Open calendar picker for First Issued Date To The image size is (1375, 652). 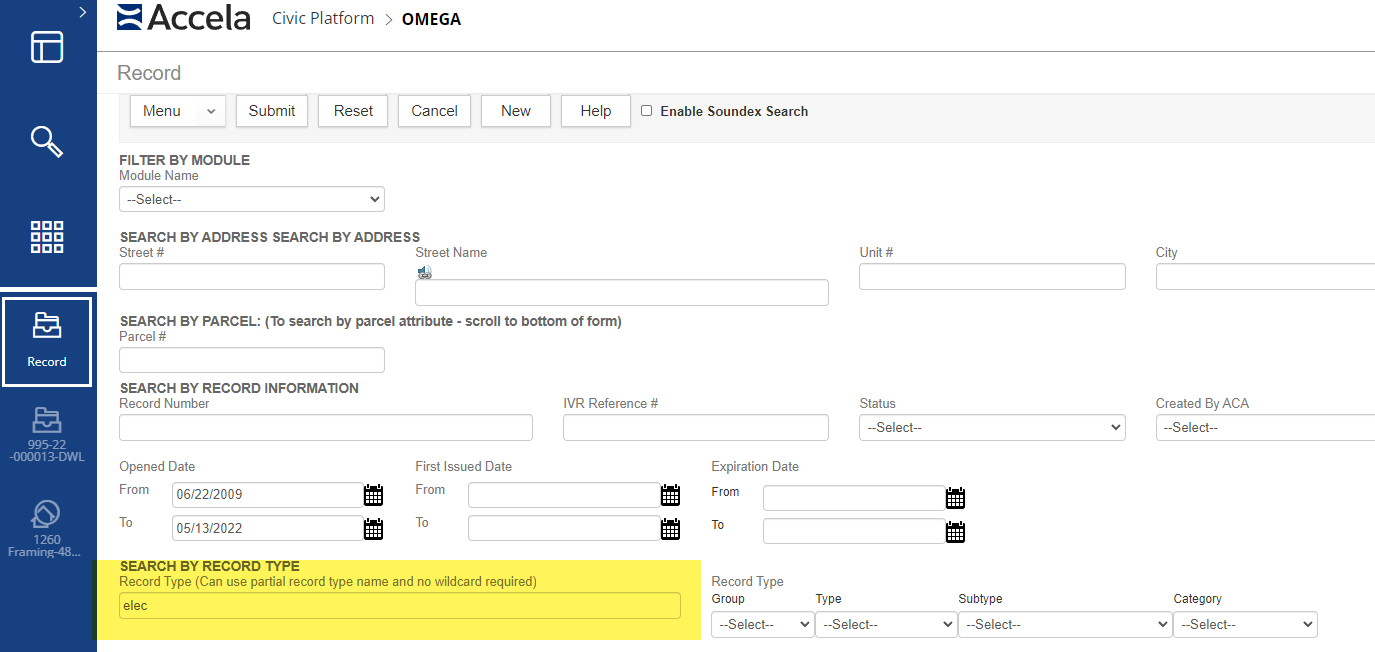point(670,529)
